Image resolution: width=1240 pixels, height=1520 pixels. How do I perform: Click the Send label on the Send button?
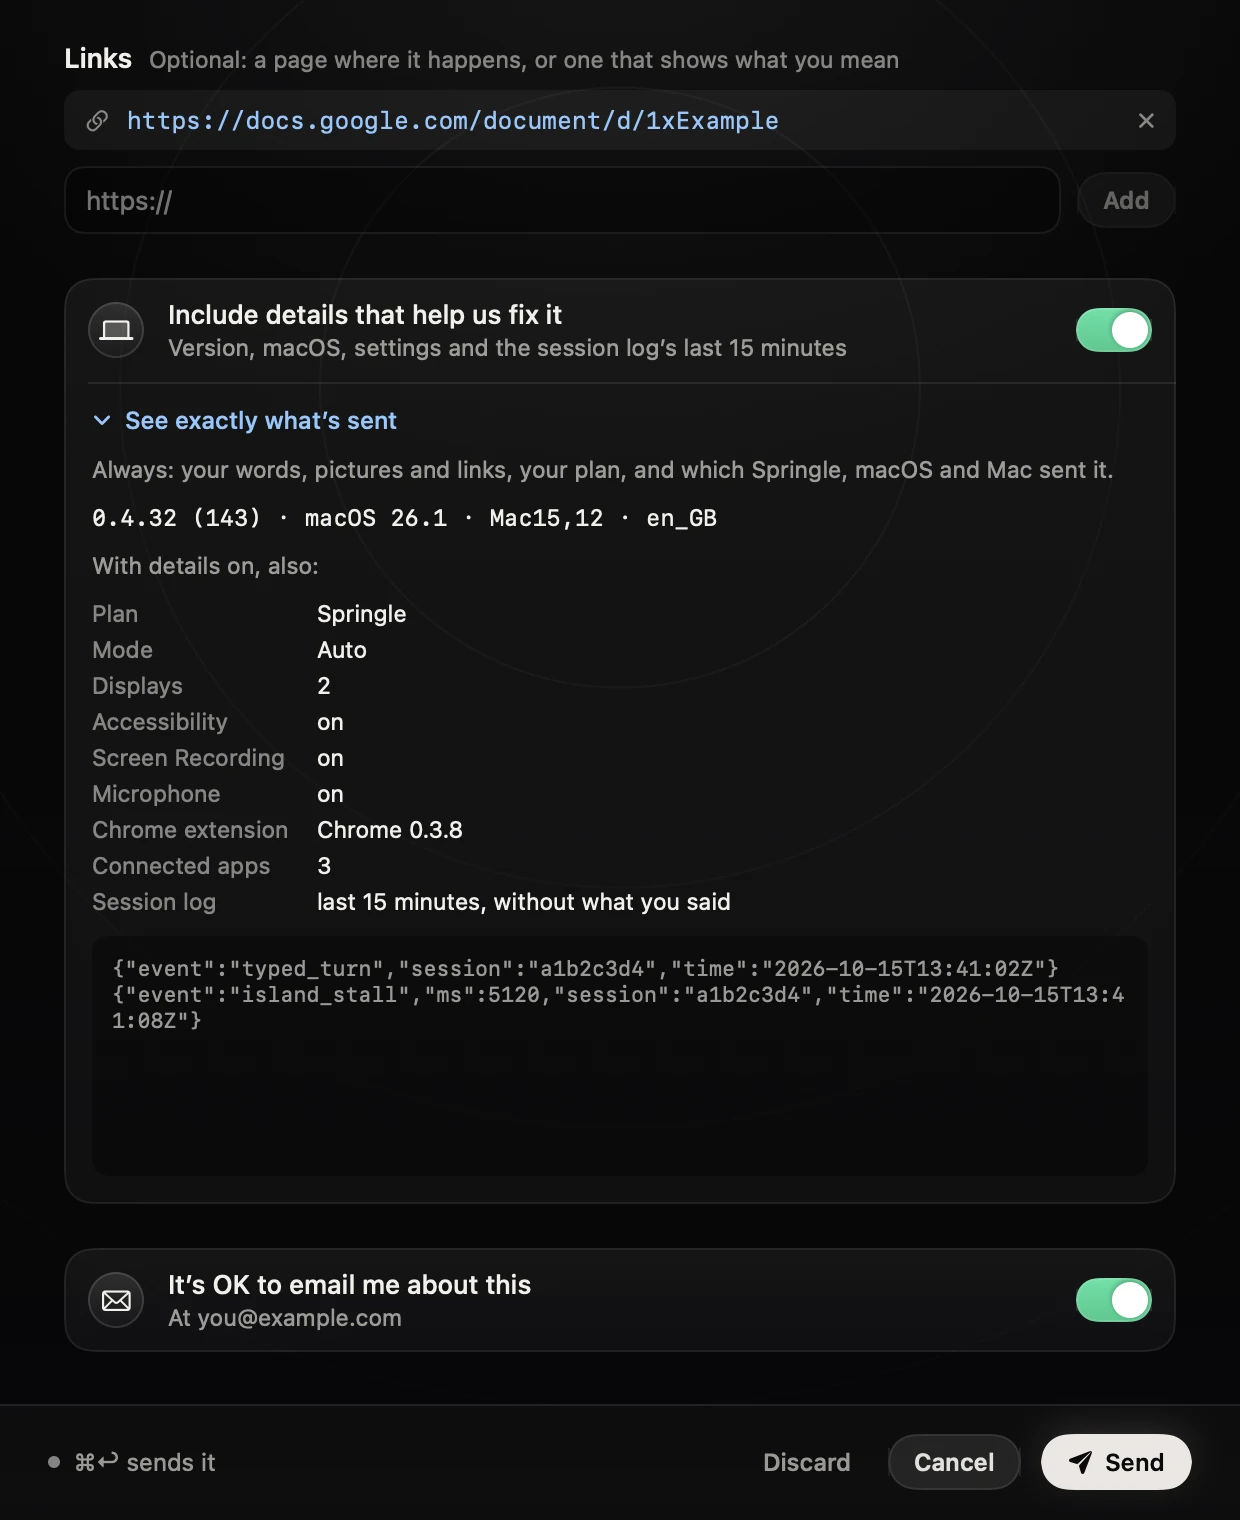pyautogui.click(x=1134, y=1462)
